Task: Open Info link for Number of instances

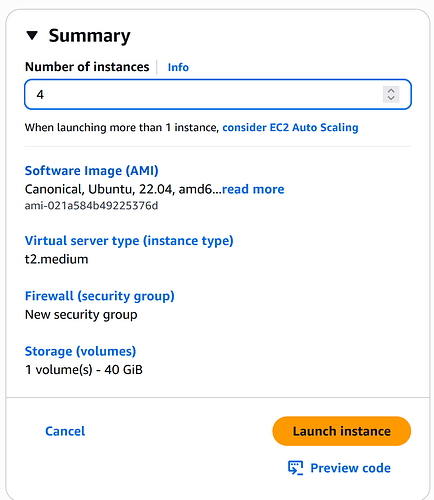Action: [178, 67]
